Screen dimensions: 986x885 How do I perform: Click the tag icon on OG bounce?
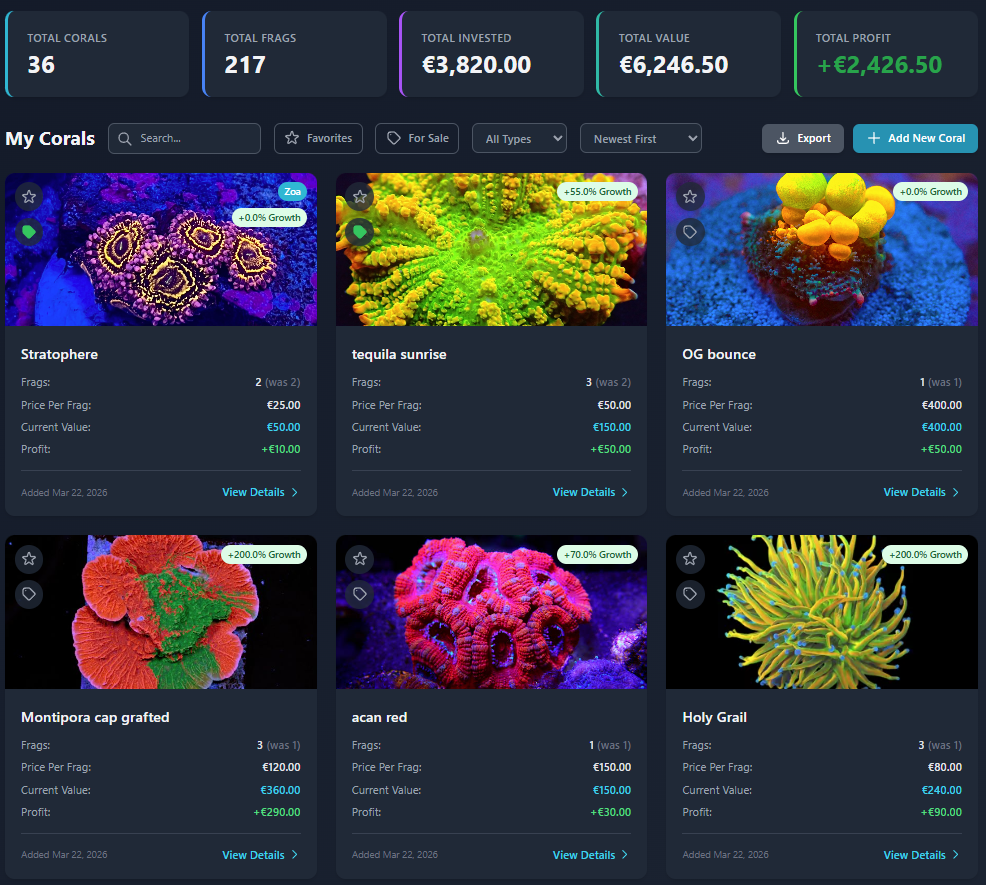[690, 231]
